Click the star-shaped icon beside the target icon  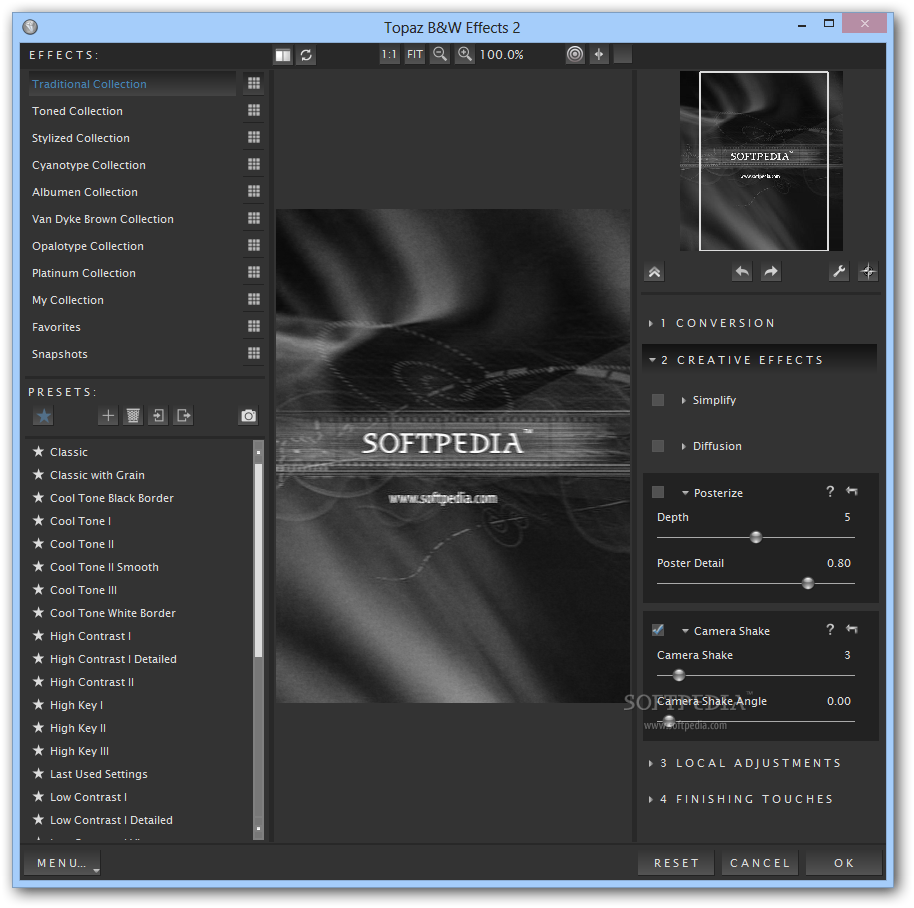(599, 54)
